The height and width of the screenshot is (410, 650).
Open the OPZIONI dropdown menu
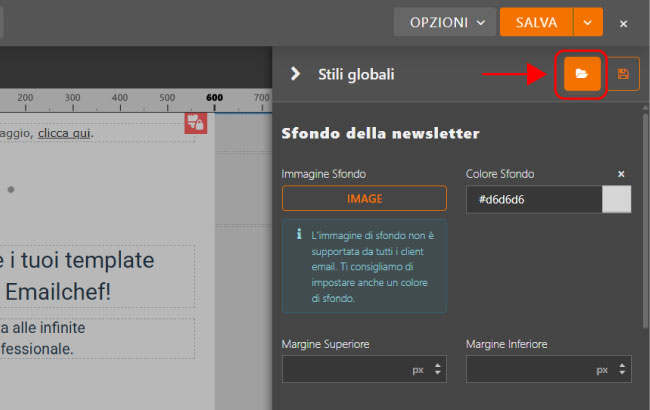pos(445,22)
